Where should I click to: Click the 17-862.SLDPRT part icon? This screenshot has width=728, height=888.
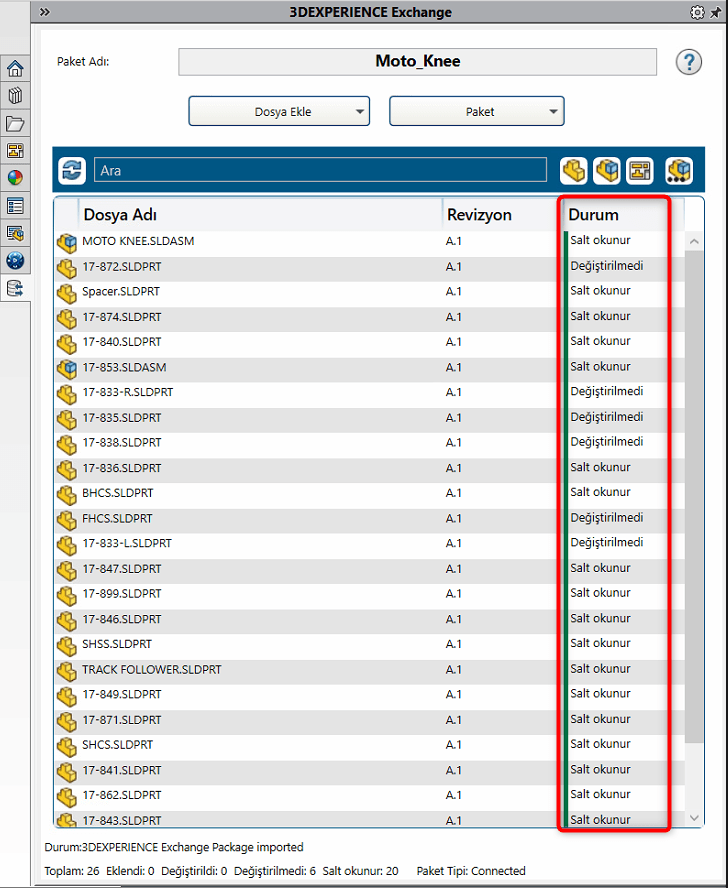(67, 797)
